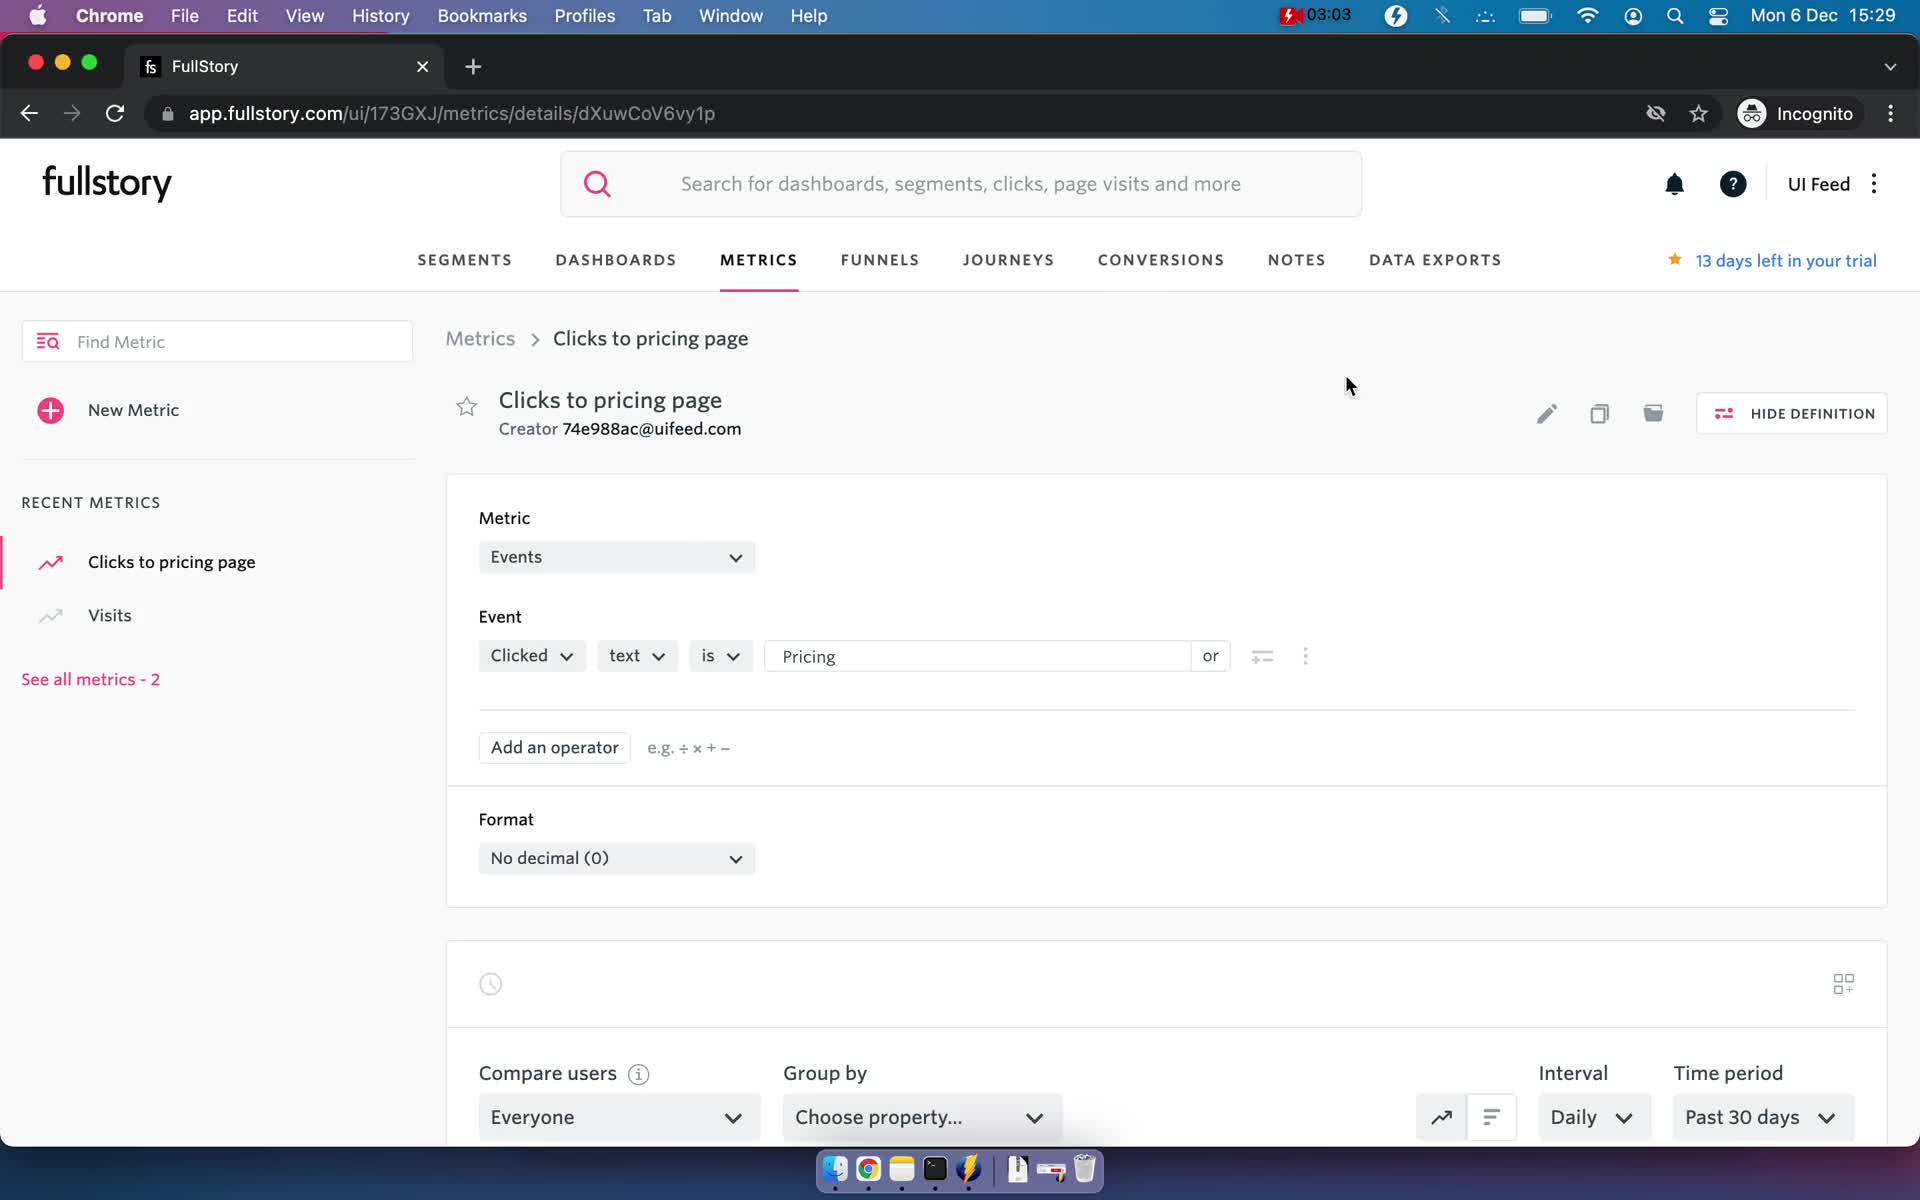The height and width of the screenshot is (1200, 1920).
Task: Click the search icon in top bar
Action: tap(596, 184)
